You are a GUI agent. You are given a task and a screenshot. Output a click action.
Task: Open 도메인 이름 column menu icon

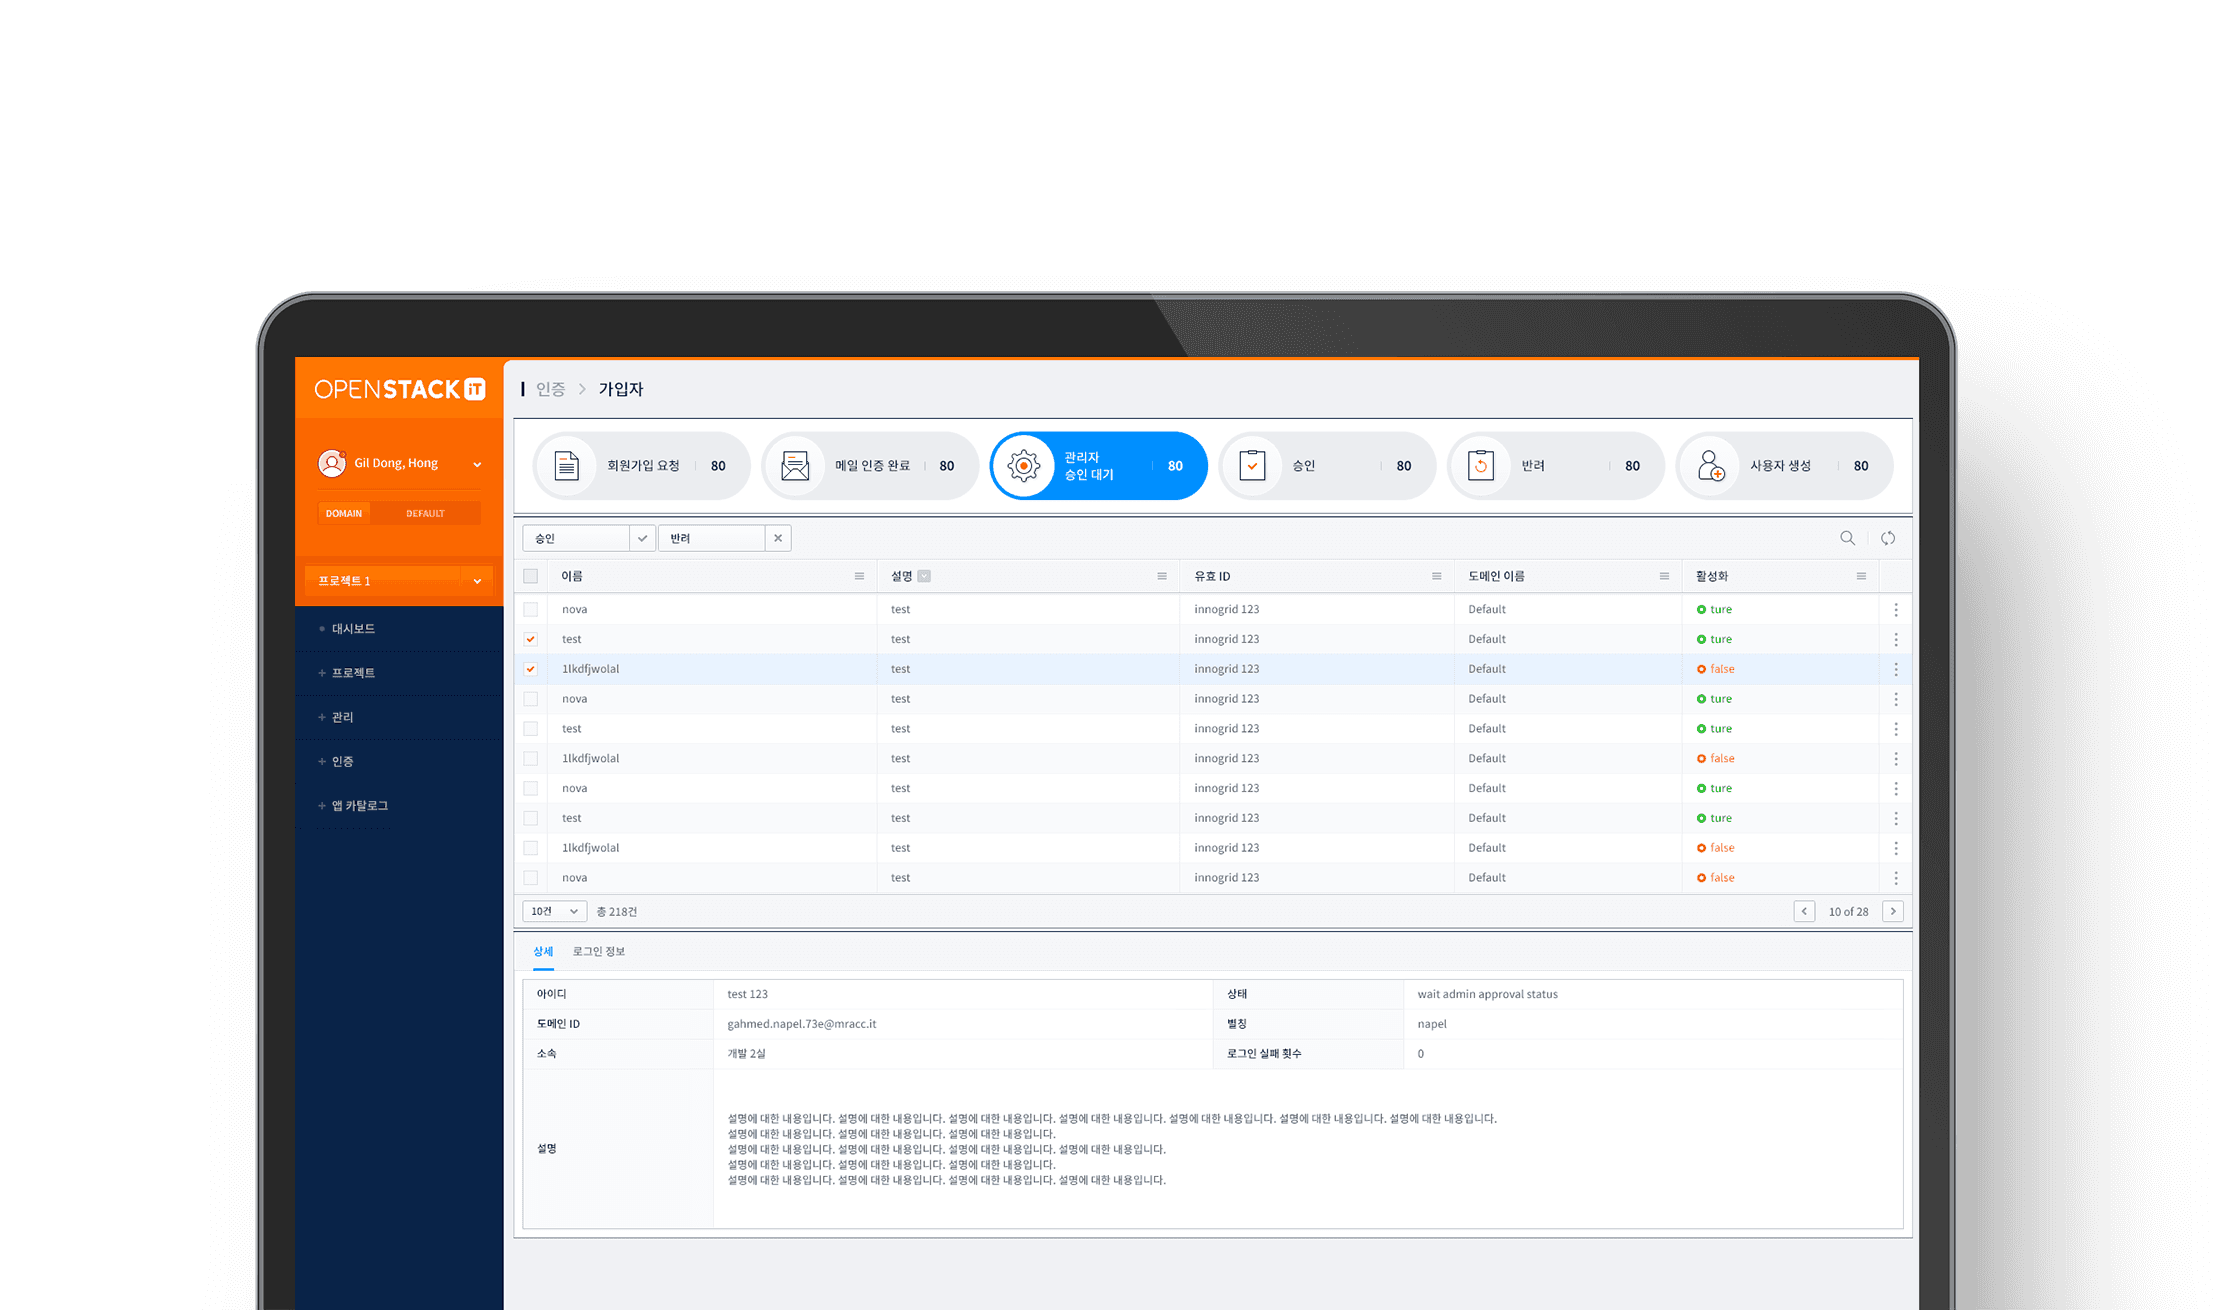click(1664, 576)
